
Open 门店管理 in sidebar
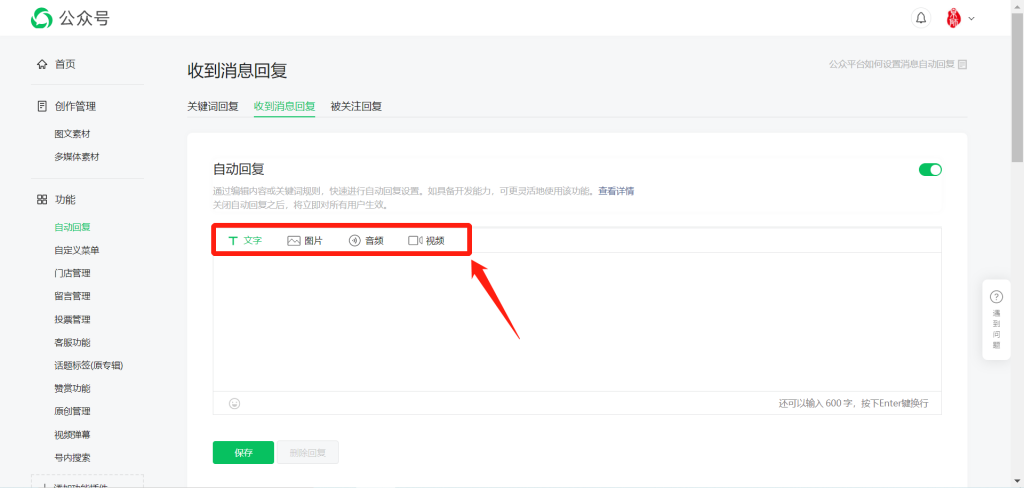[72, 273]
